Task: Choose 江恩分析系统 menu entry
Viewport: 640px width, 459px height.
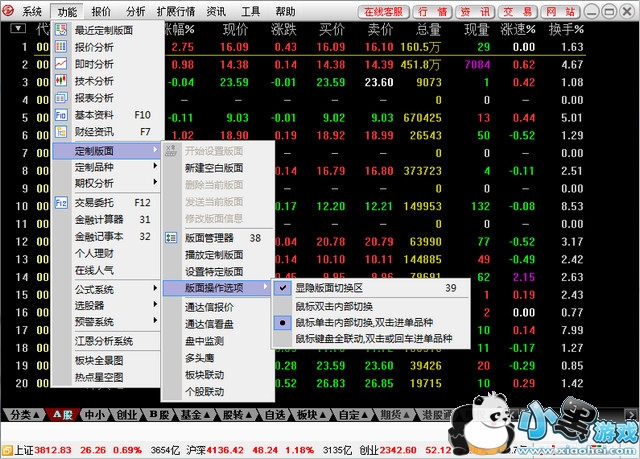Action: (106, 341)
